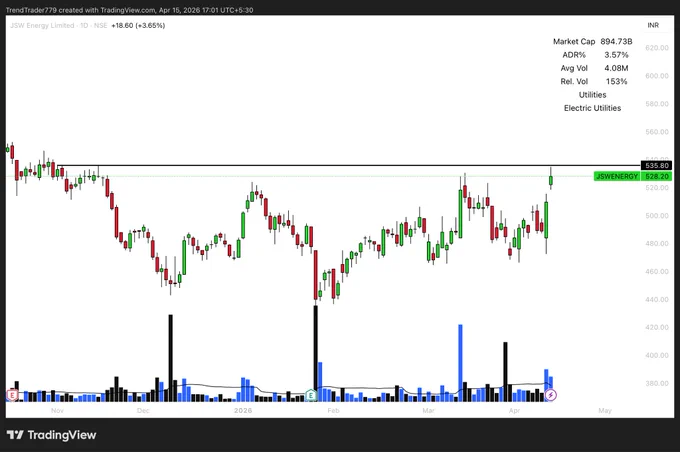Viewport: 680px width, 452px height.
Task: Click the TrendTrader779 attribution text at top
Action: tap(129, 10)
